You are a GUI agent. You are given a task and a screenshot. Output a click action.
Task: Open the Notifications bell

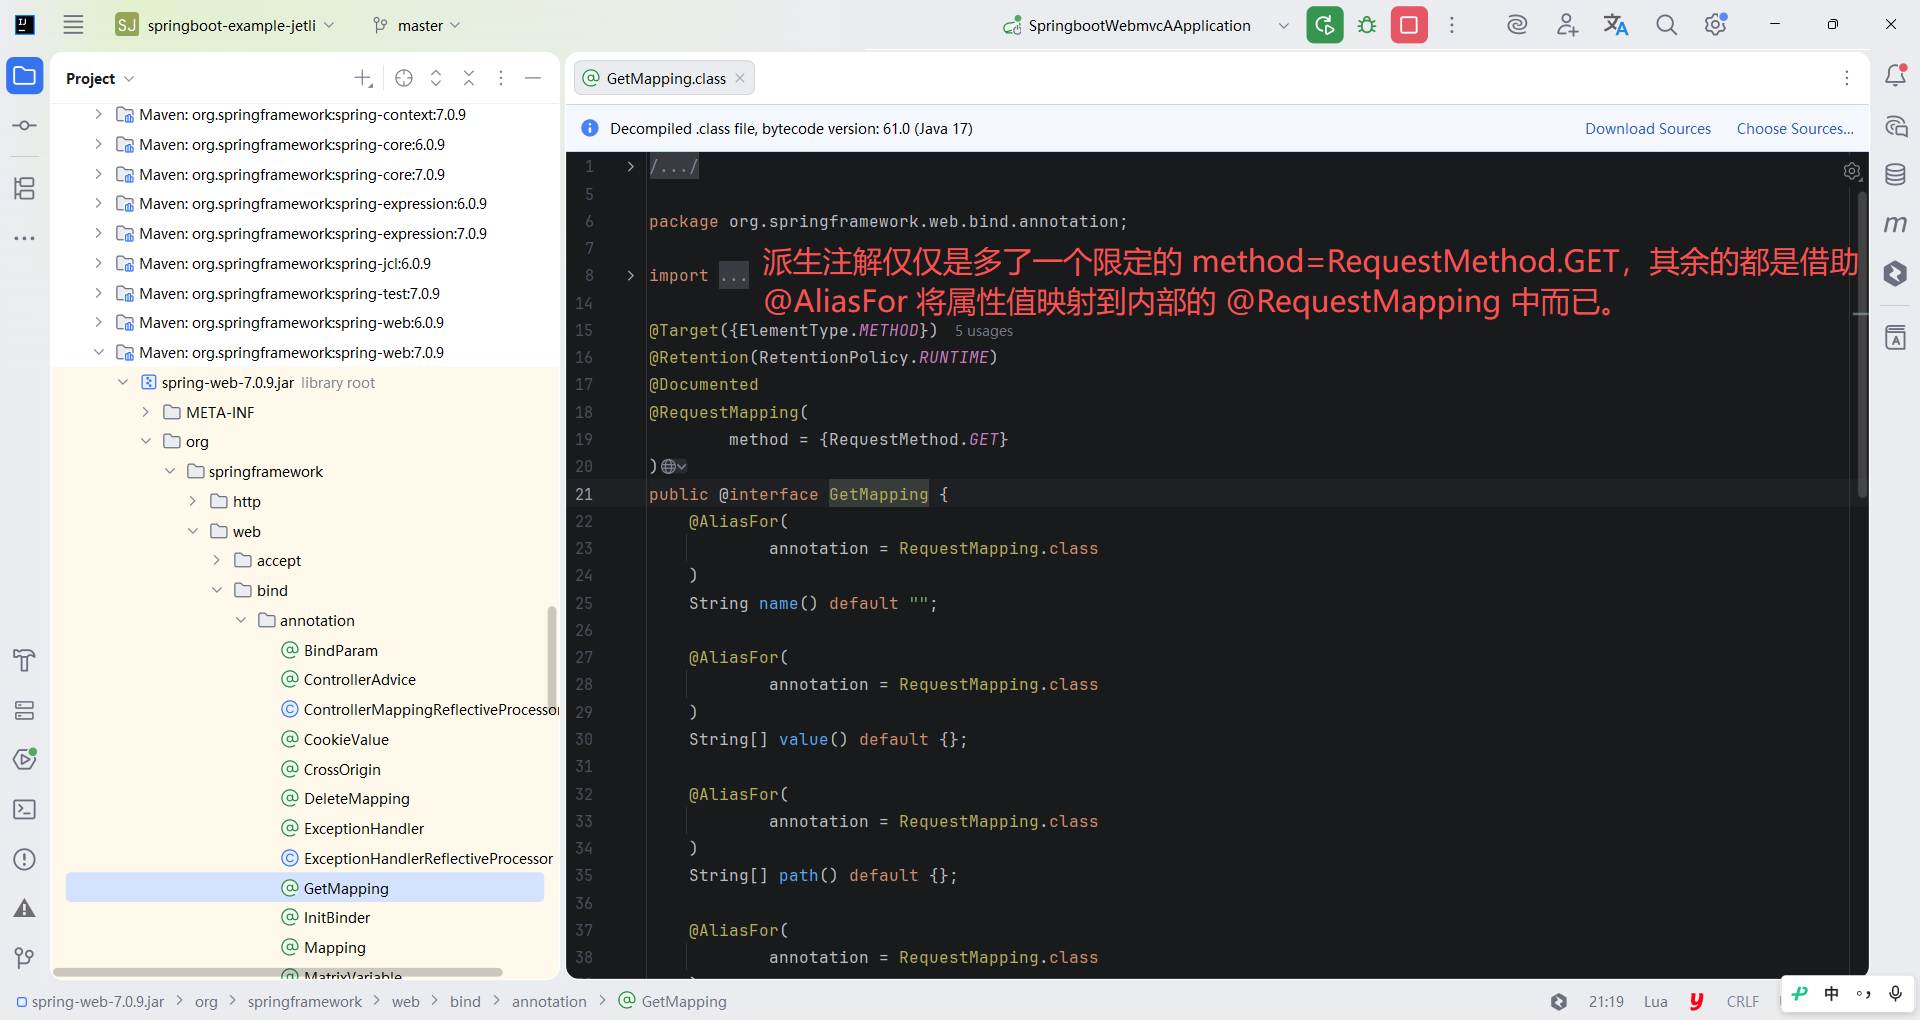1895,76
